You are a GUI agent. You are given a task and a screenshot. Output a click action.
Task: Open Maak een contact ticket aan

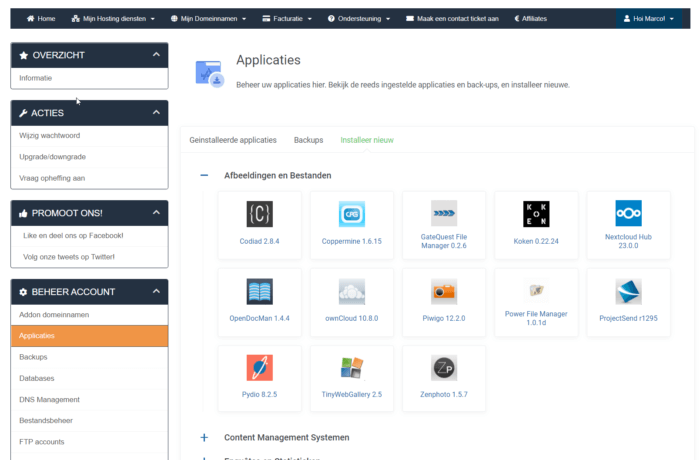coord(452,18)
